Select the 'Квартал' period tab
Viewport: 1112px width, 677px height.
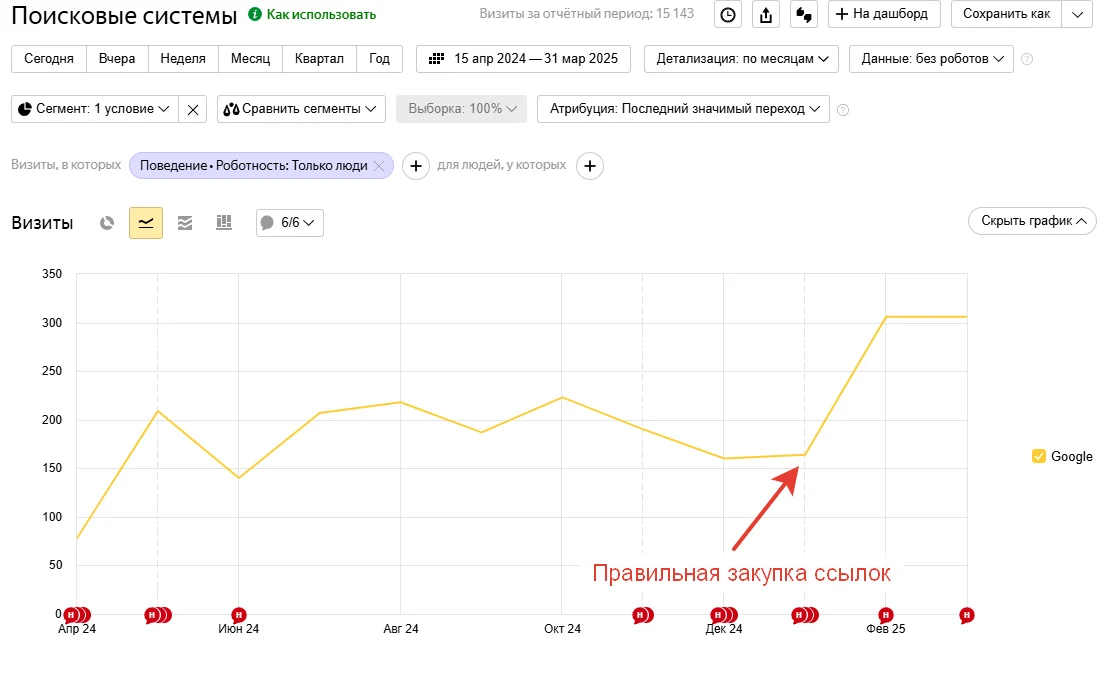319,59
